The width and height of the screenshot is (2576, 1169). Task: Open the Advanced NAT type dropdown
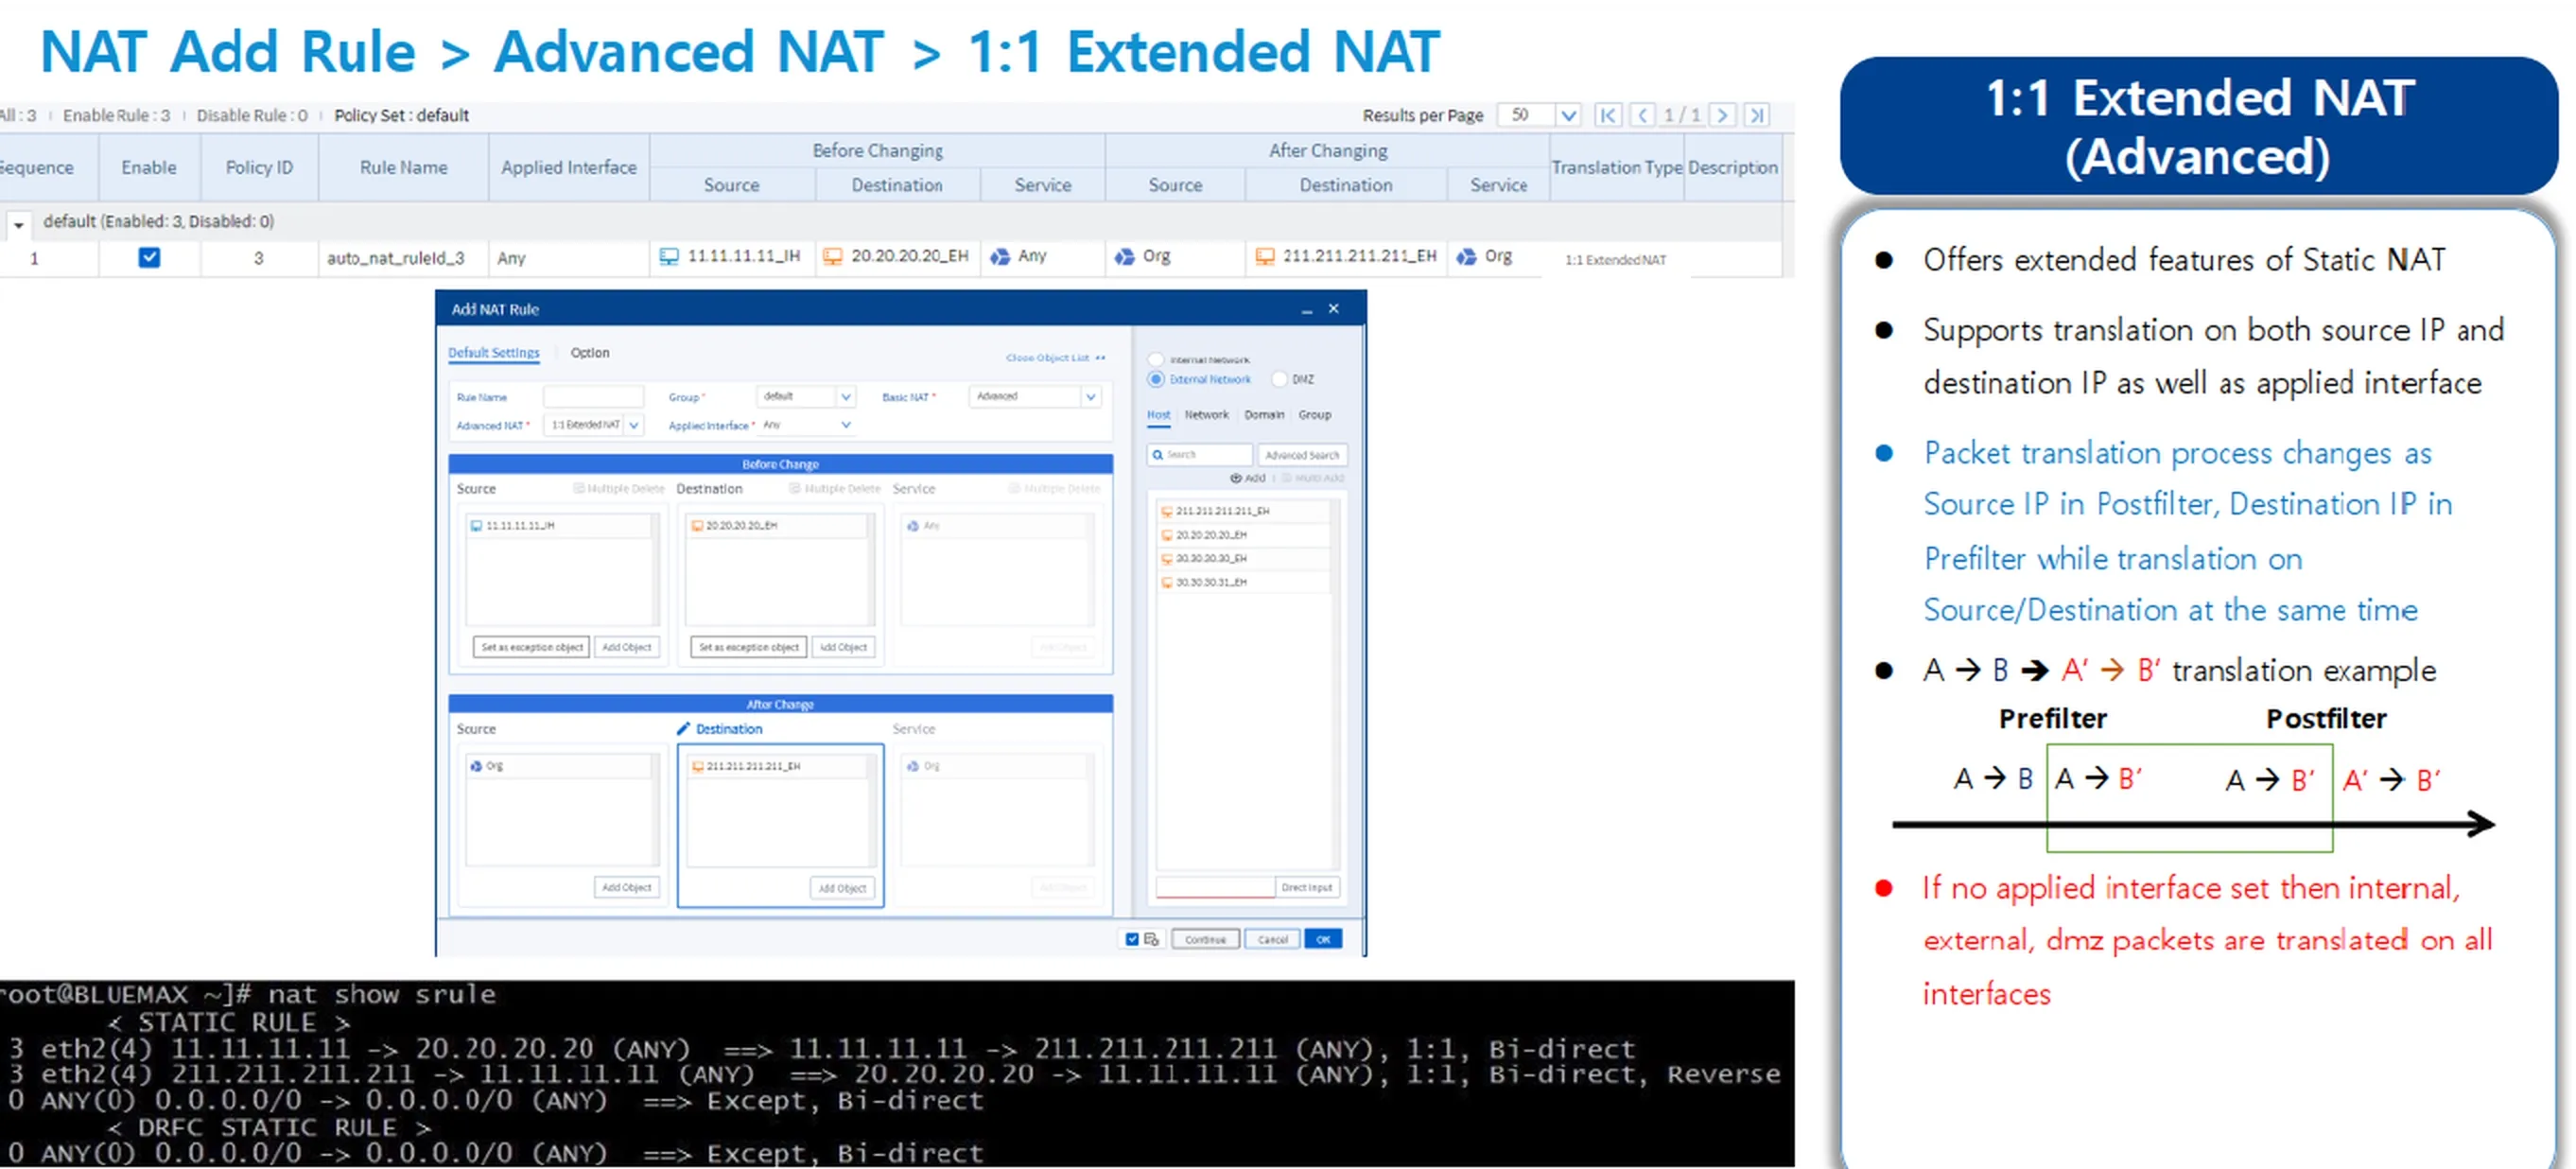coord(633,425)
